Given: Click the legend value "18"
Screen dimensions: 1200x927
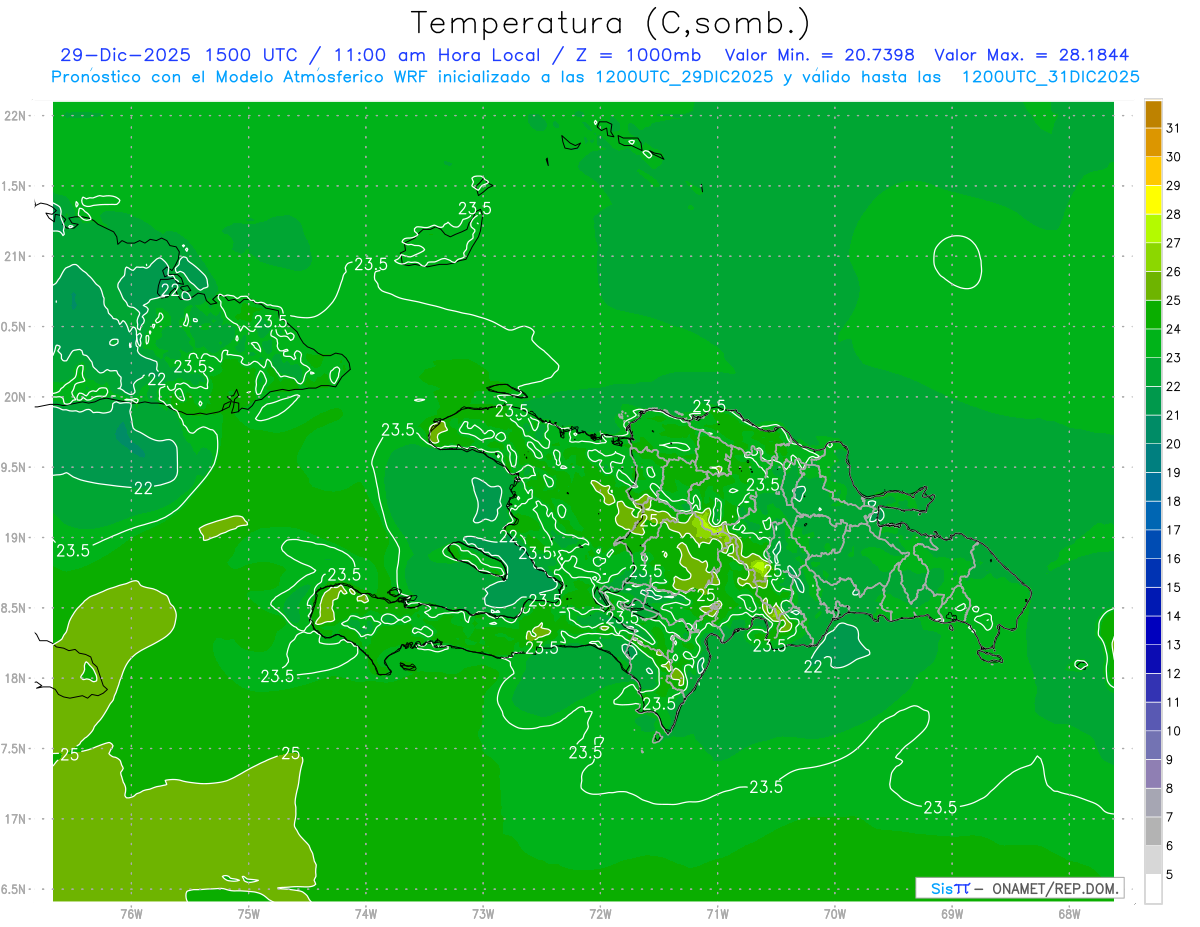Looking at the screenshot, I should pos(1173,500).
